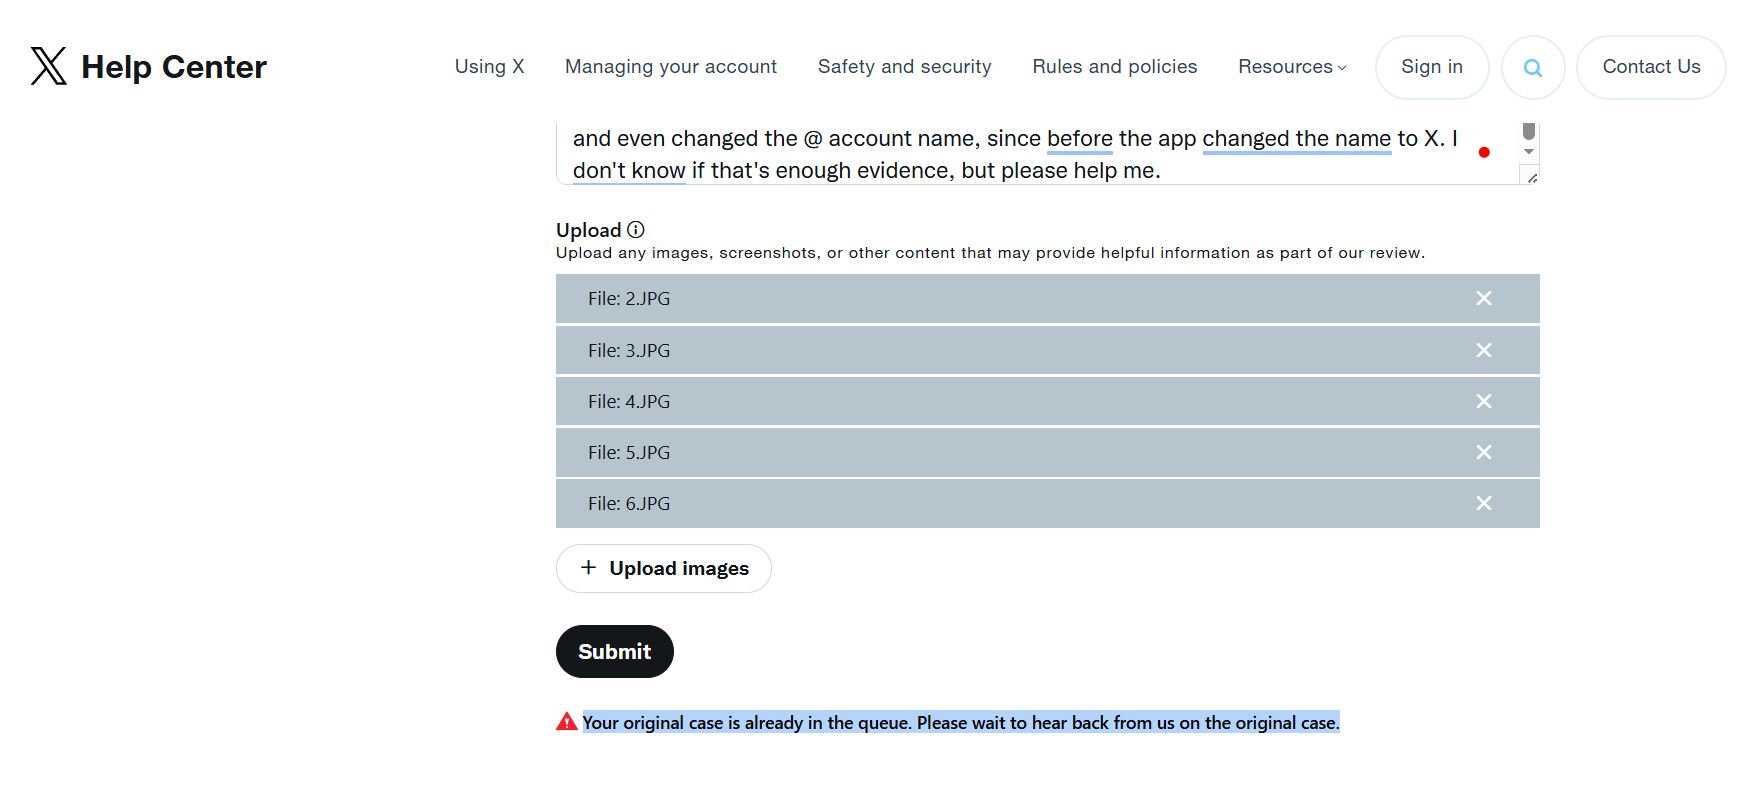Click the X logo in header

pos(48,67)
